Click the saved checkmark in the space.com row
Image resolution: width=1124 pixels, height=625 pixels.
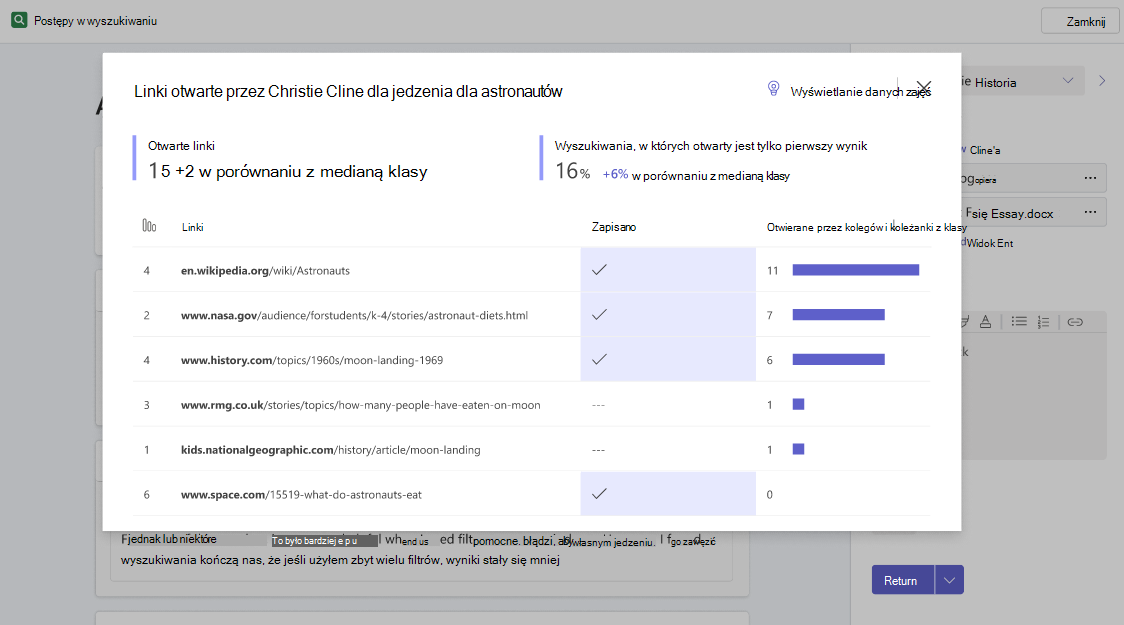pyautogui.click(x=599, y=493)
